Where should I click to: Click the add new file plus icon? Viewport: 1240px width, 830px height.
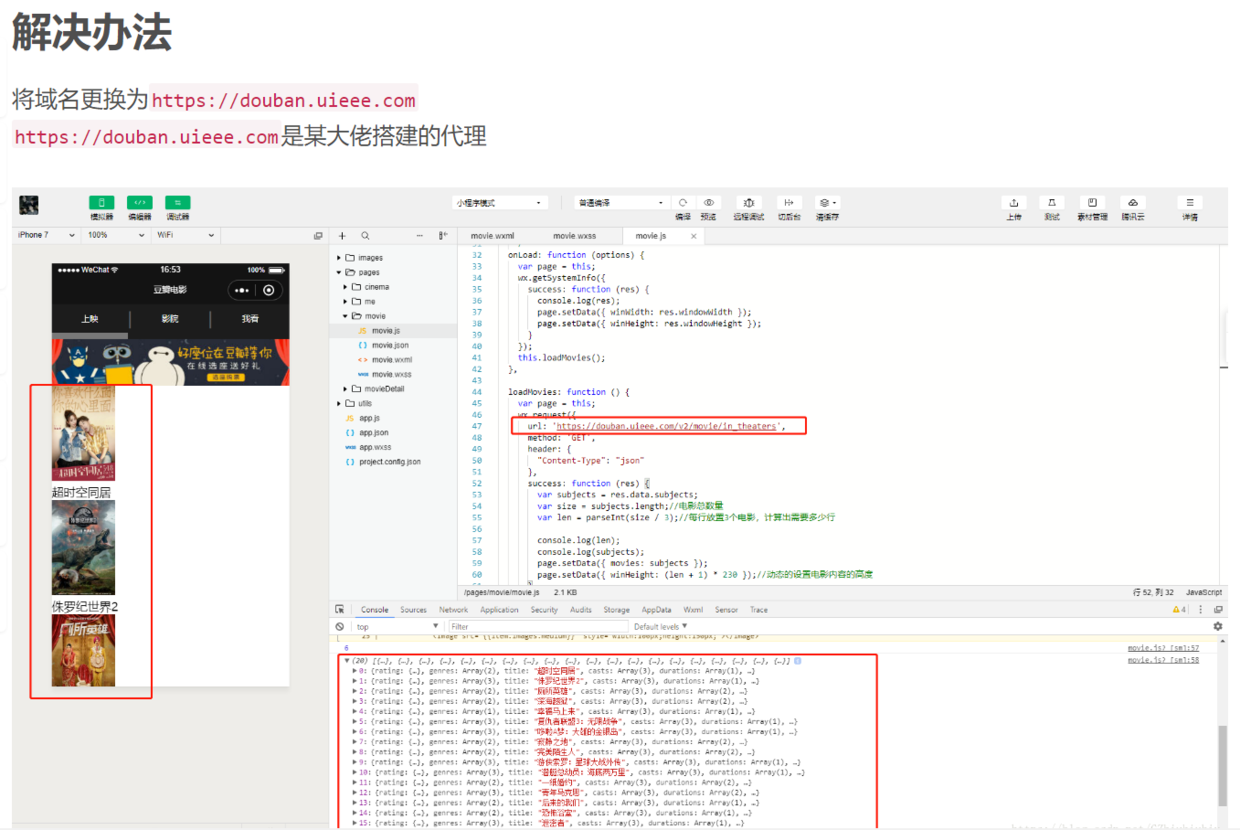[x=342, y=236]
